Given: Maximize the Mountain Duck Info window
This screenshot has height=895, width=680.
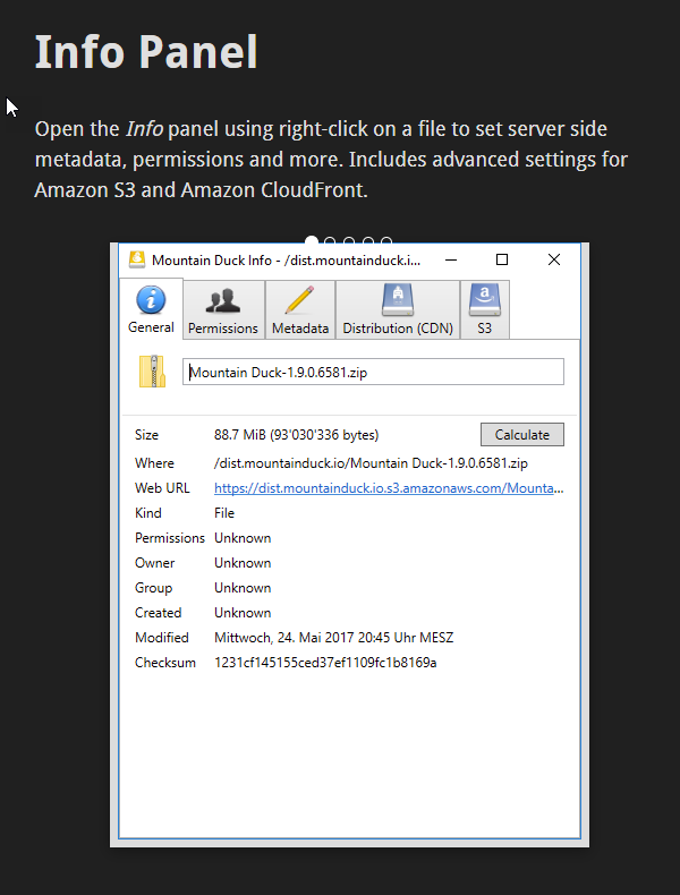Looking at the screenshot, I should [502, 260].
